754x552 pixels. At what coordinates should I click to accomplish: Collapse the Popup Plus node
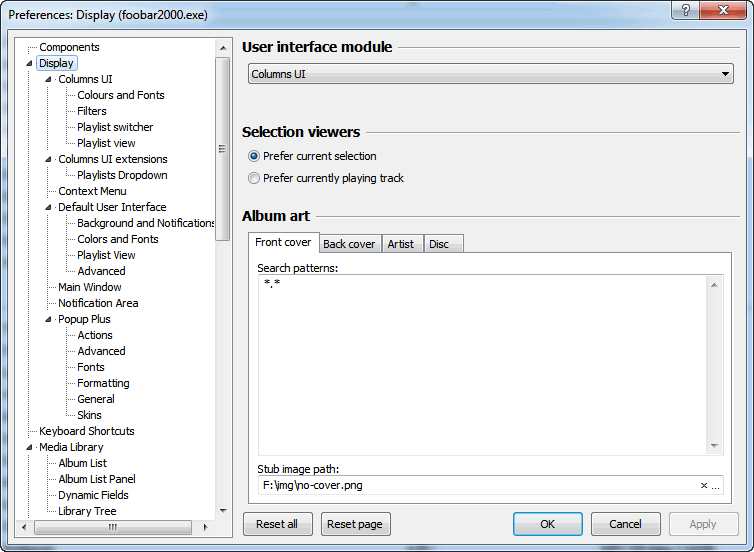[48, 319]
